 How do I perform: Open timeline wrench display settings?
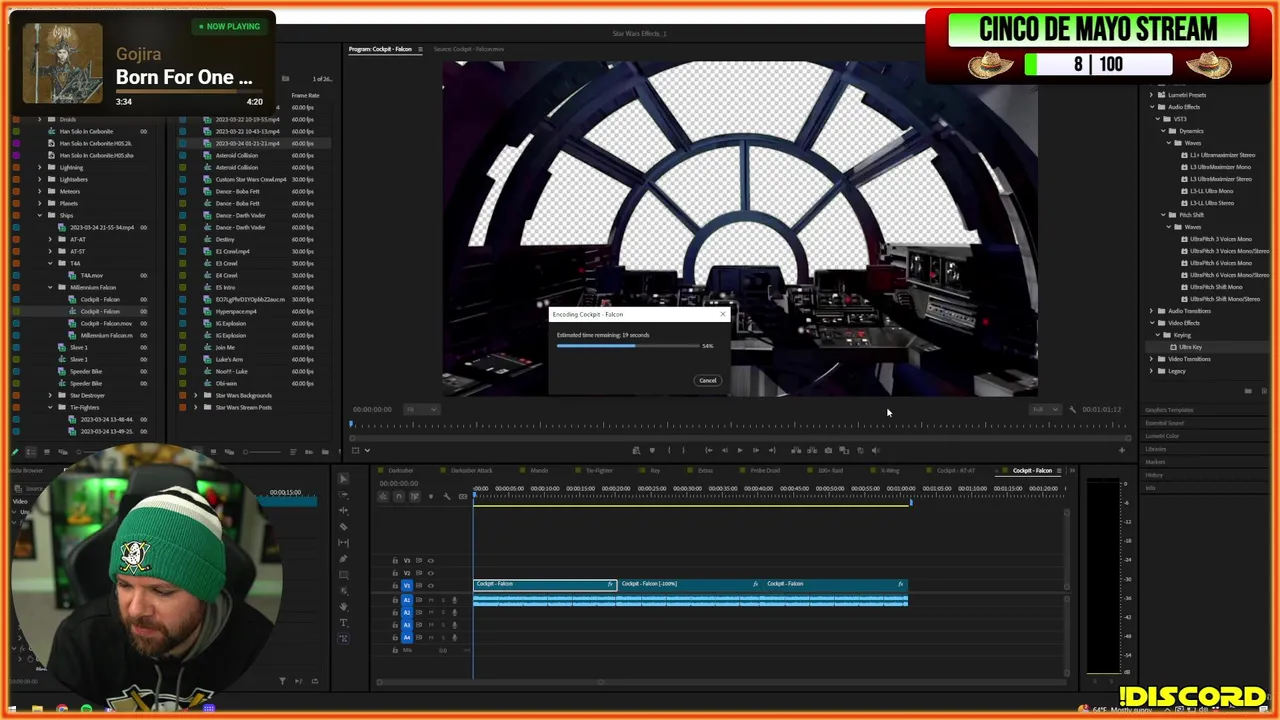[447, 496]
